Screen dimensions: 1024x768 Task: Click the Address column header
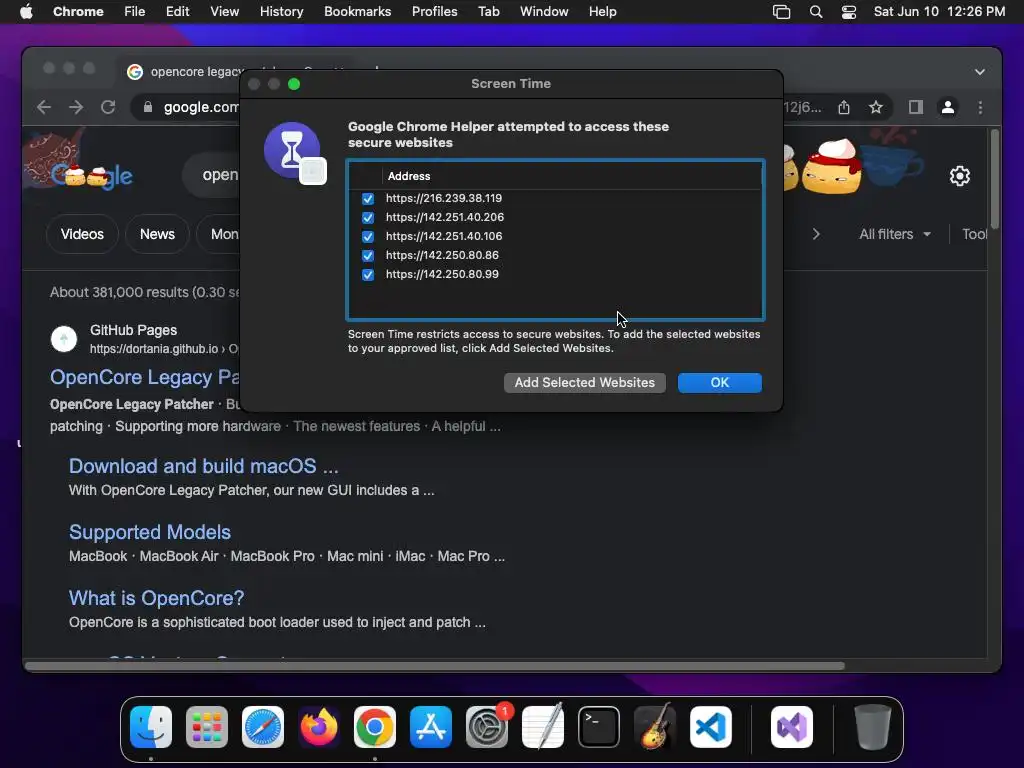(409, 176)
